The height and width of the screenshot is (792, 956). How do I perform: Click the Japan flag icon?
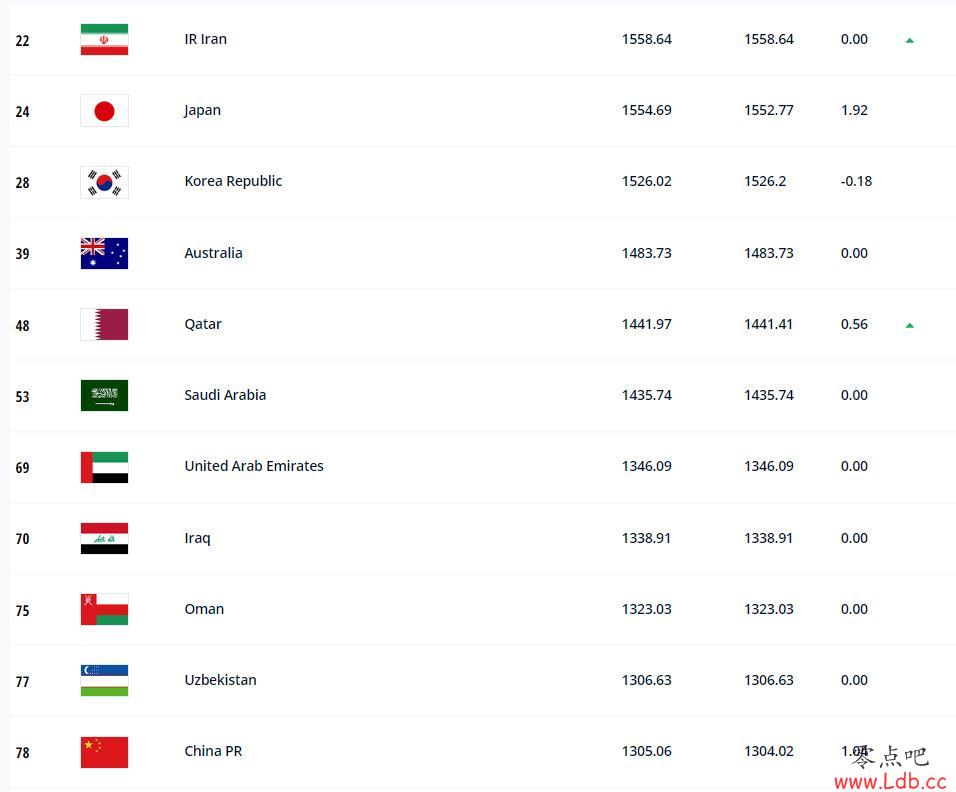pyautogui.click(x=104, y=111)
